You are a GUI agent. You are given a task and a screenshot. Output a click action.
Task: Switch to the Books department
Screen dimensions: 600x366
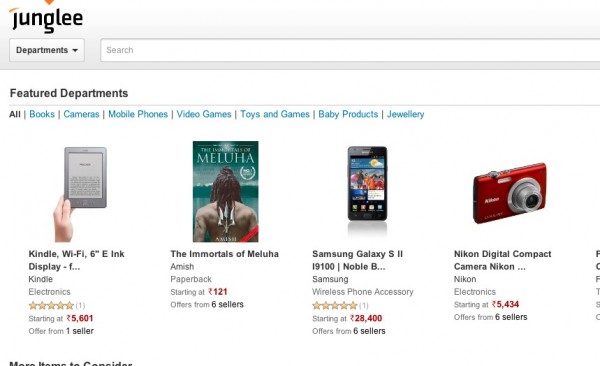pyautogui.click(x=42, y=114)
